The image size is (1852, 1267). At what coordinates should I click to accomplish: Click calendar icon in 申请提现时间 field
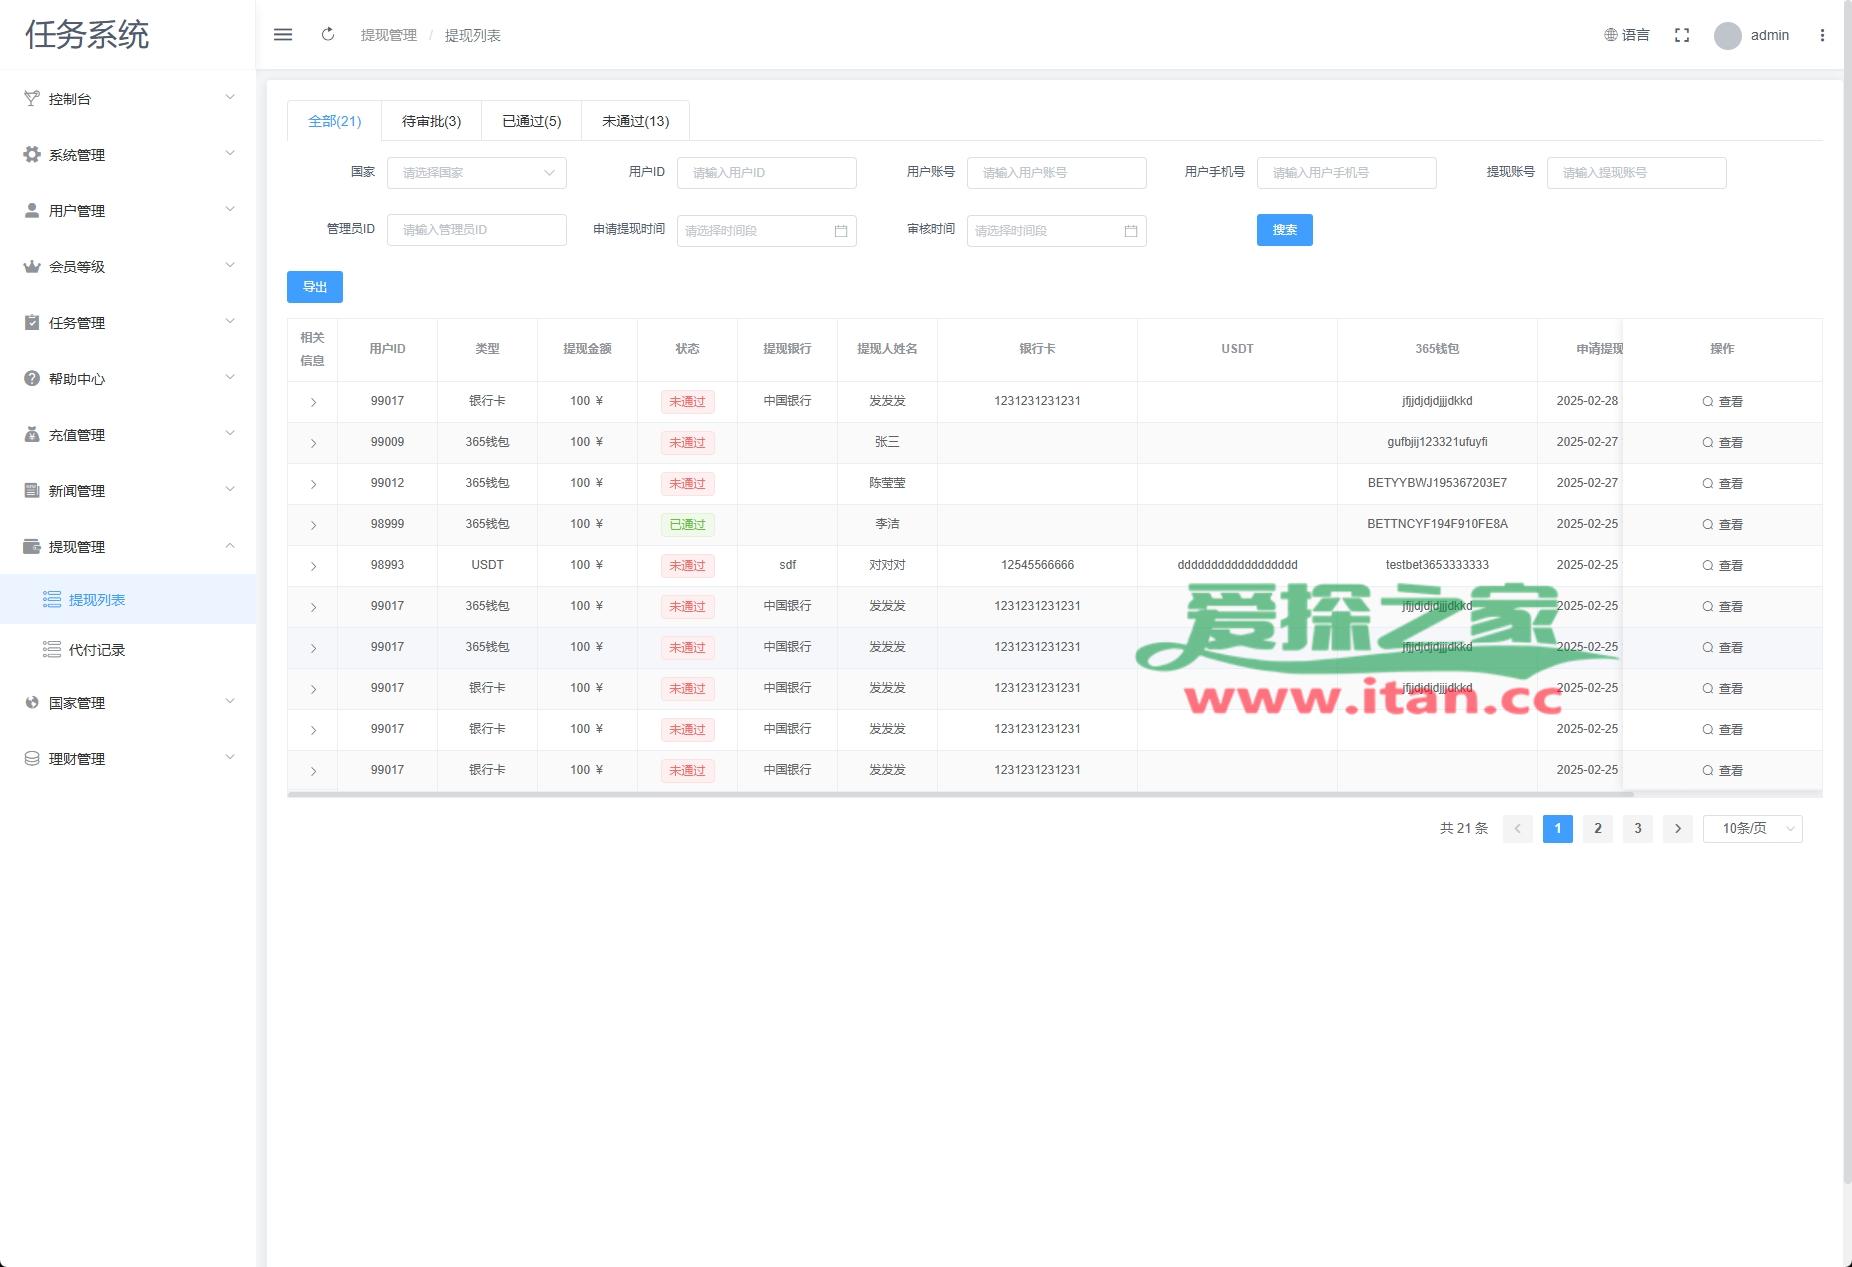point(840,231)
